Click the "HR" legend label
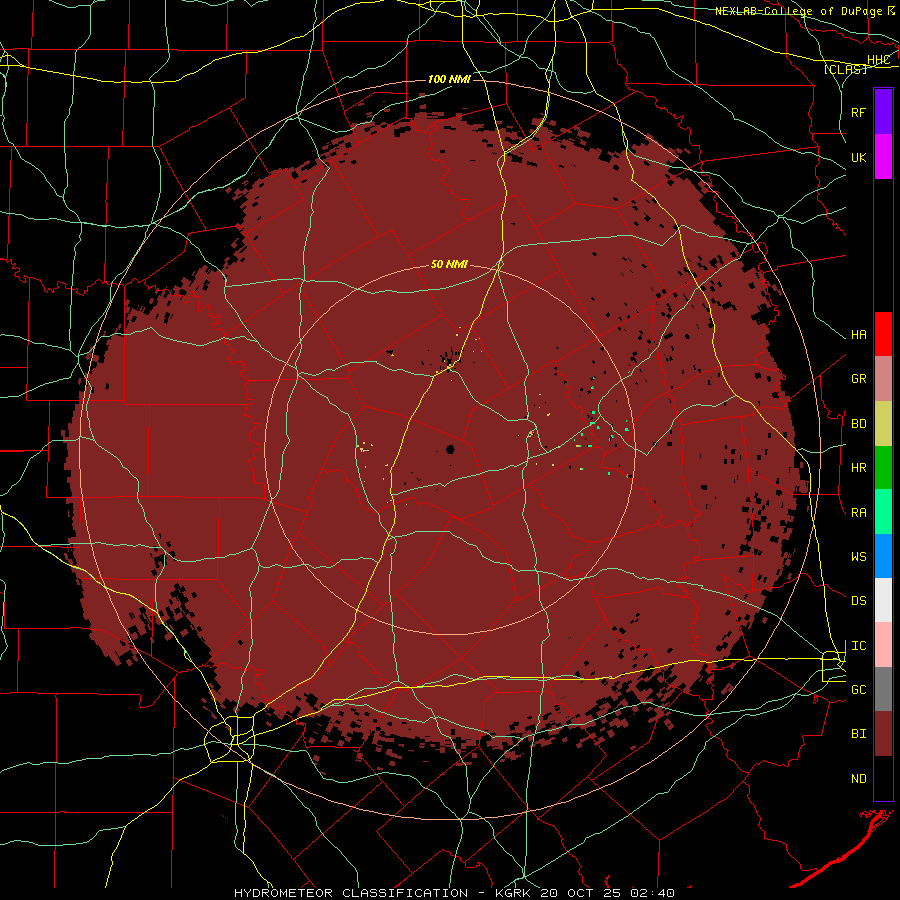Image resolution: width=900 pixels, height=900 pixels. click(x=858, y=468)
